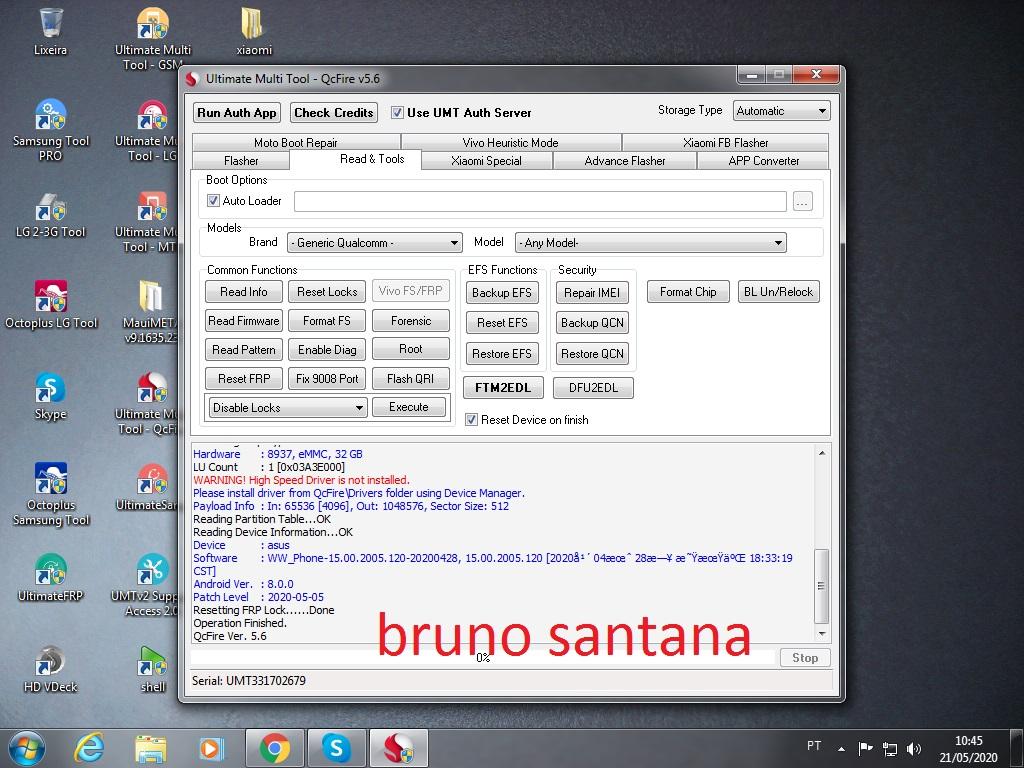Viewport: 1024px width, 768px height.
Task: Open the Skype desktop shortcut
Action: [50, 396]
